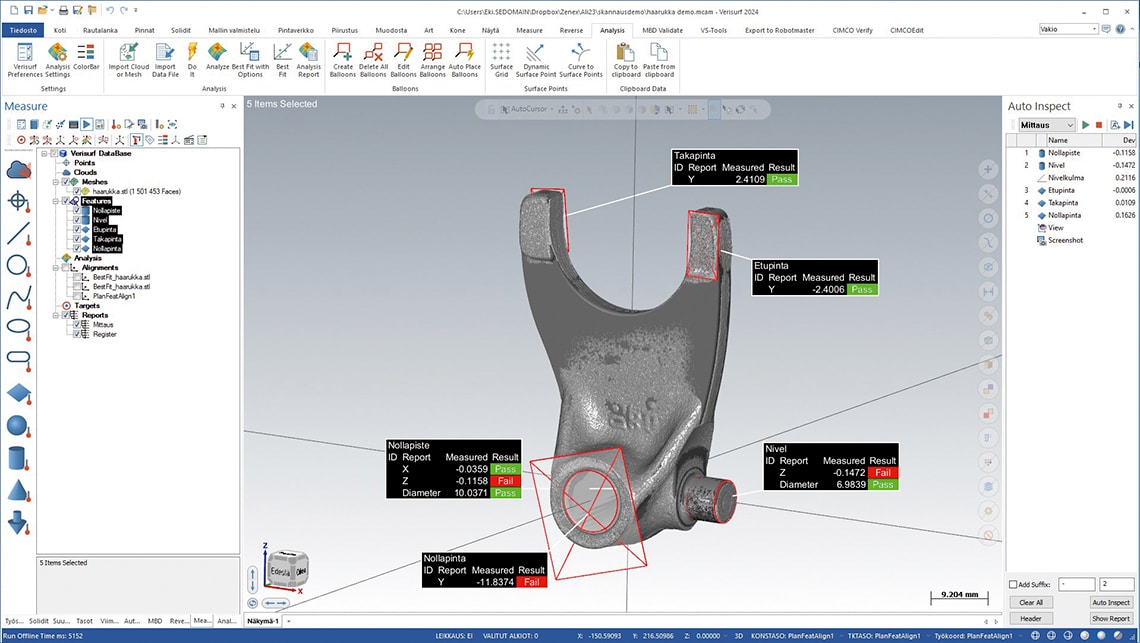Collapse the Verisurf DataBase tree node

click(44, 154)
